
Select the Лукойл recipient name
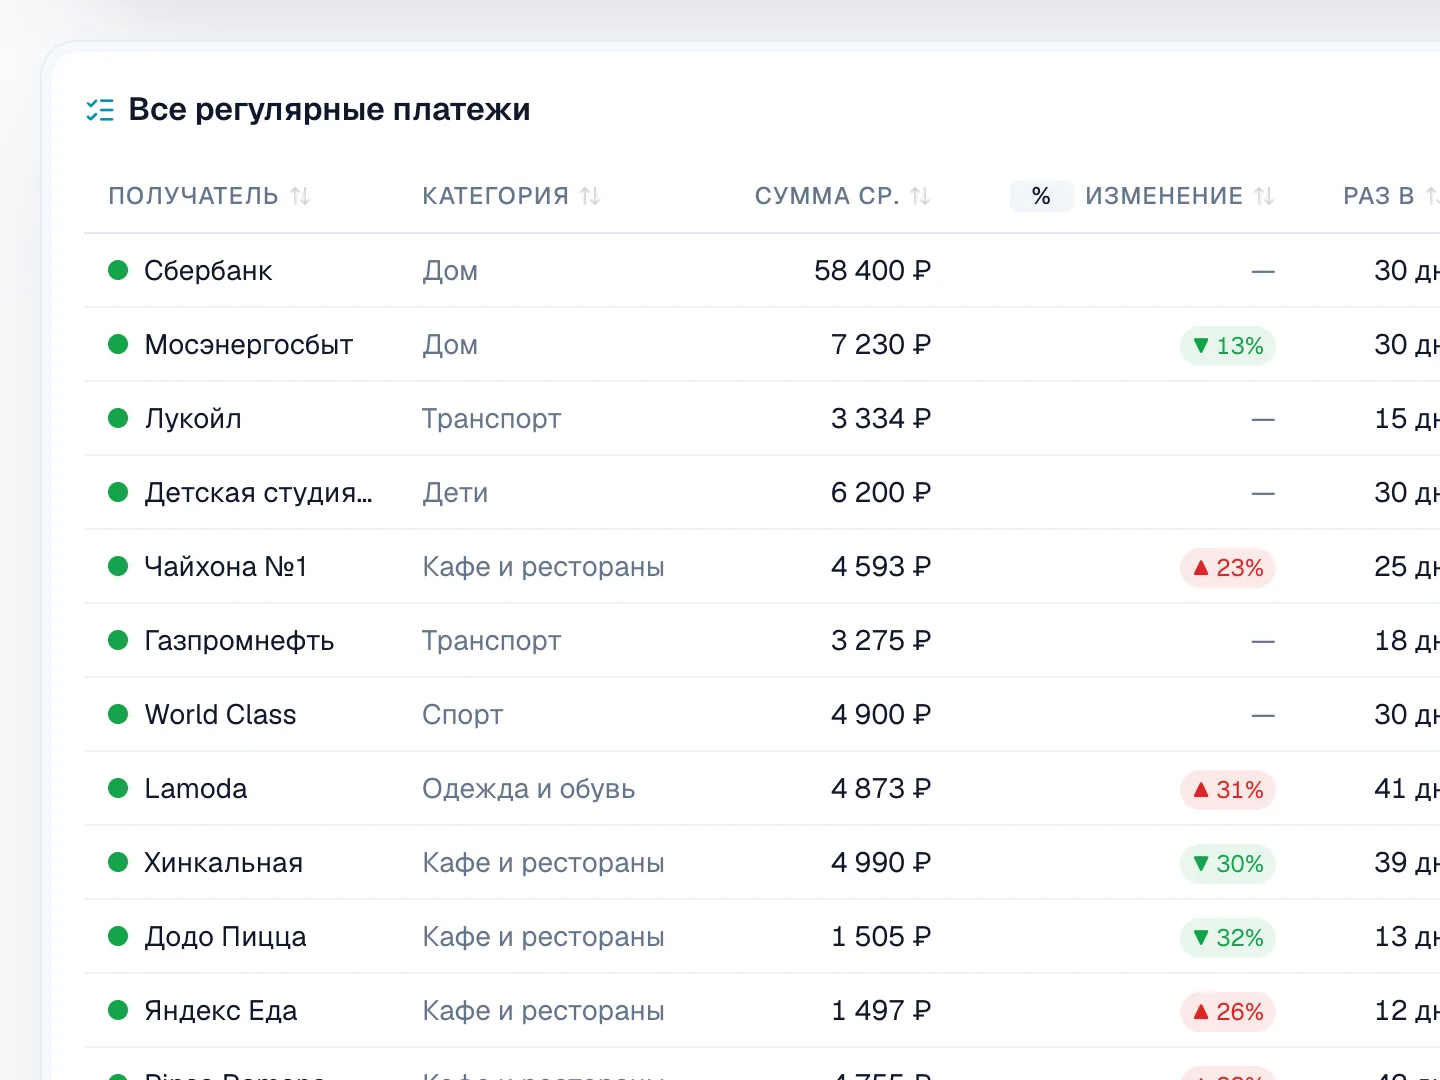[x=193, y=419]
